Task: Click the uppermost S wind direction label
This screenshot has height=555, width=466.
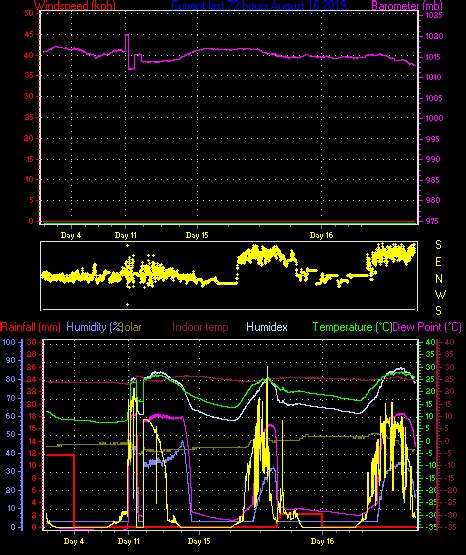Action: [x=438, y=245]
